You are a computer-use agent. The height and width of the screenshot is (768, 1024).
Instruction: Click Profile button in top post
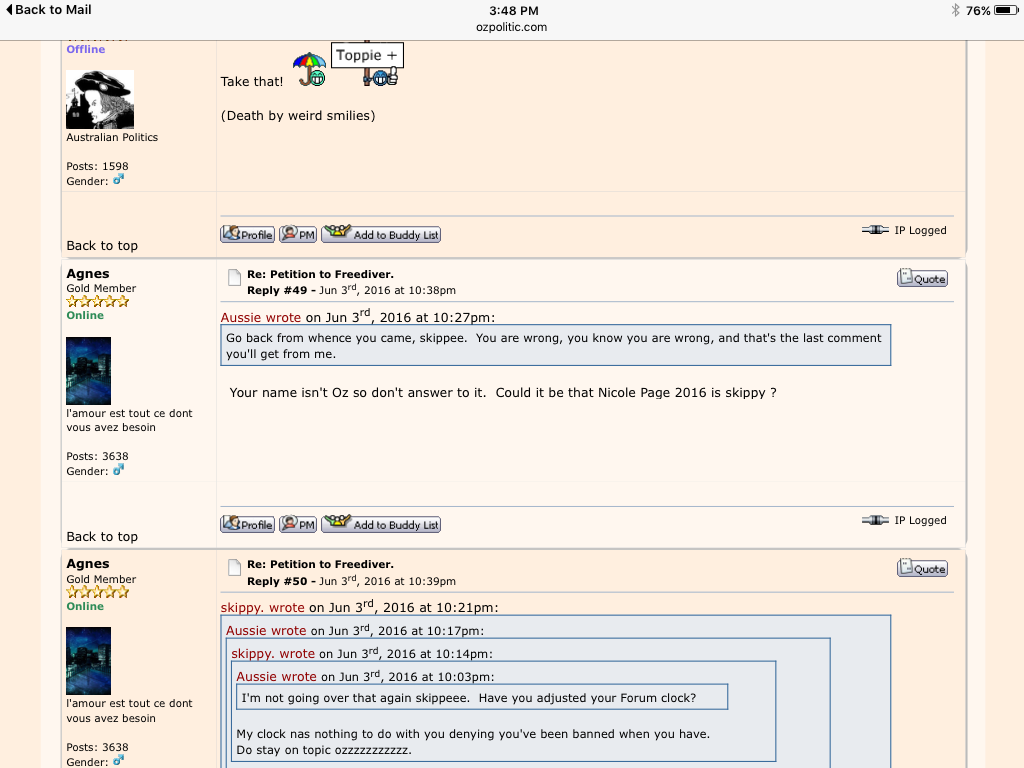tap(247, 234)
